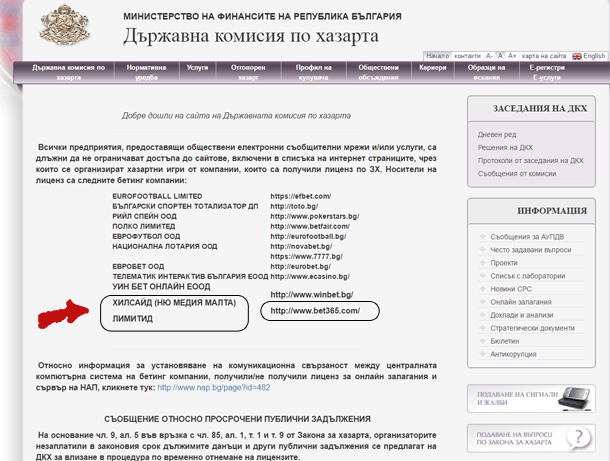Click УИН БЕТ ОНЛАЙН ЕООД company name
Viewport: 610px width, 461px height.
[x=161, y=287]
